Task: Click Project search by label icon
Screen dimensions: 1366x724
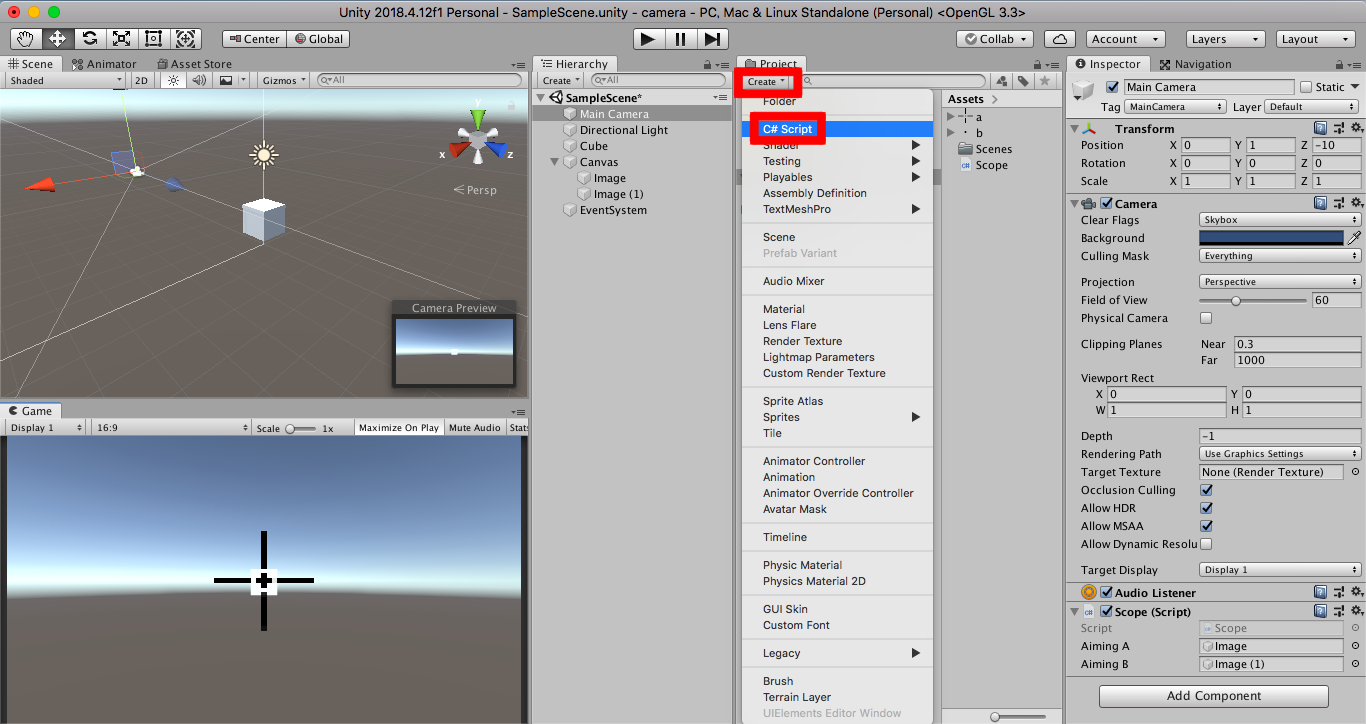Action: [x=1024, y=81]
